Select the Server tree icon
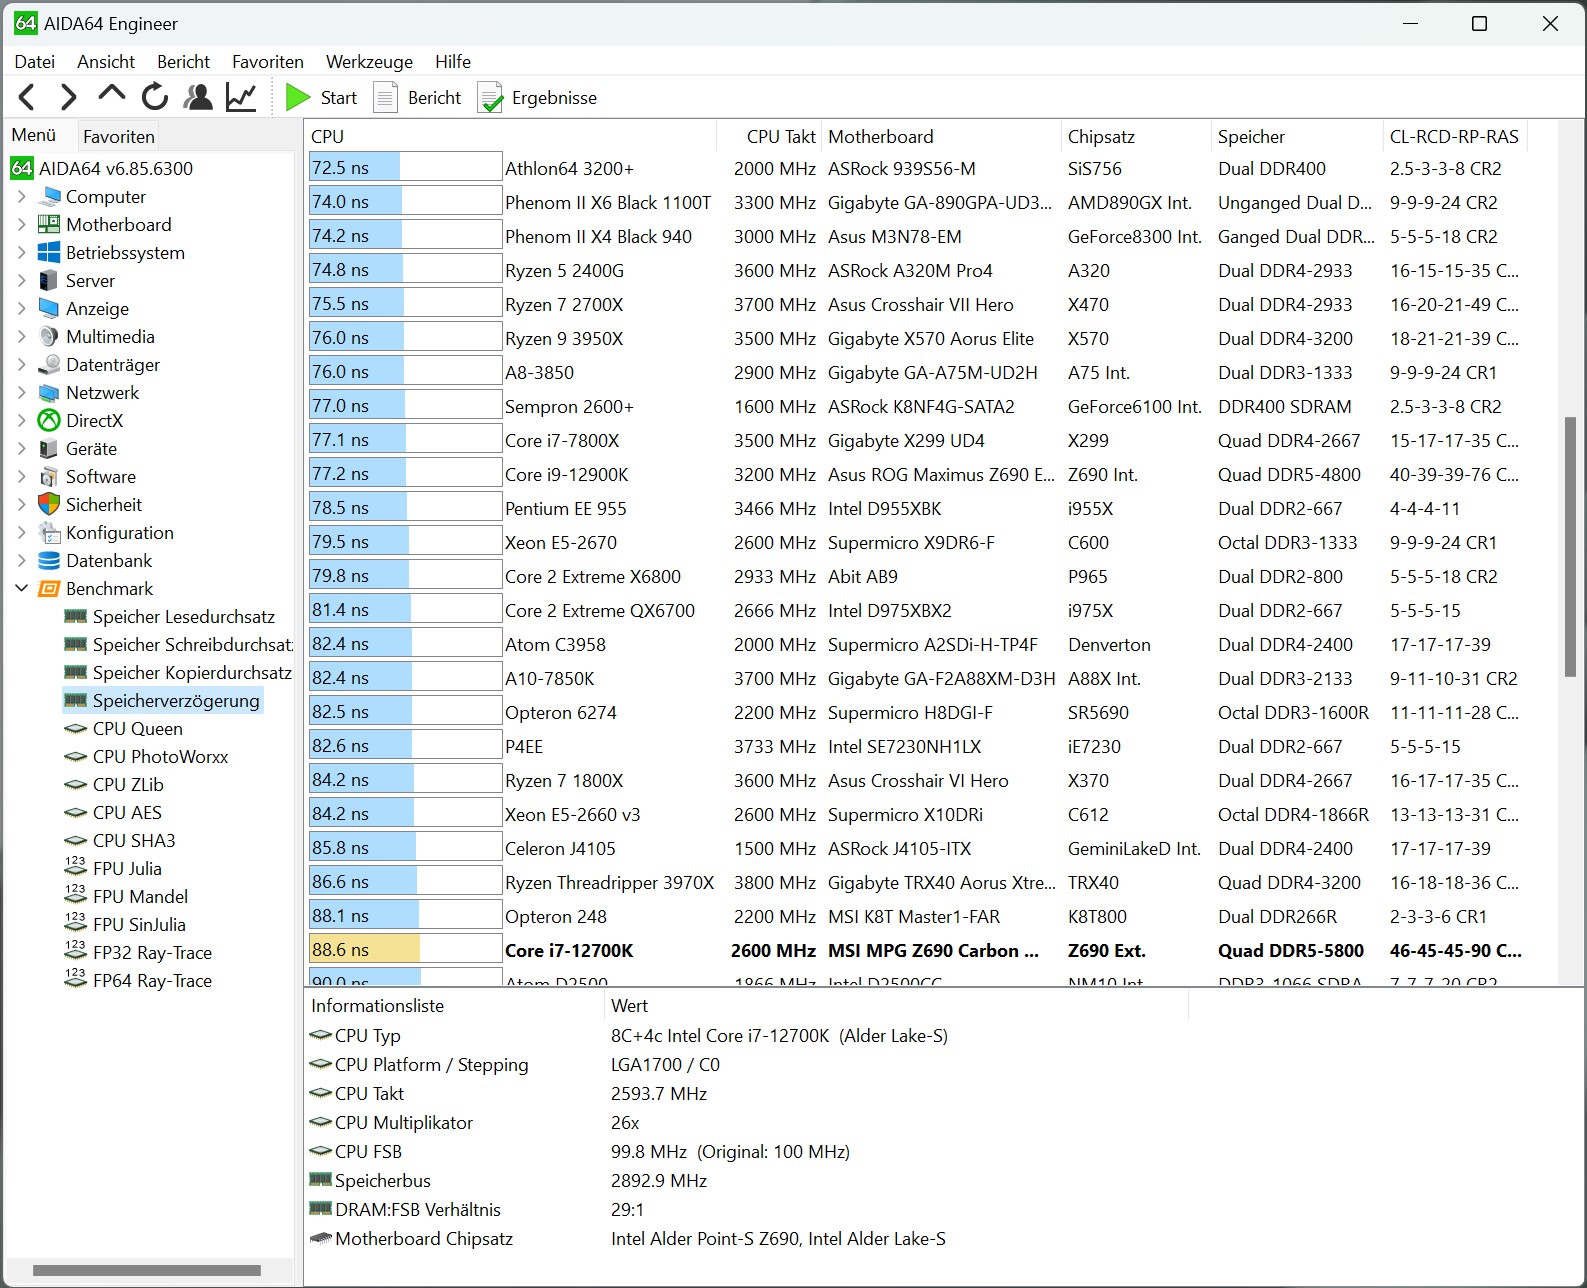1587x1288 pixels. (x=49, y=281)
